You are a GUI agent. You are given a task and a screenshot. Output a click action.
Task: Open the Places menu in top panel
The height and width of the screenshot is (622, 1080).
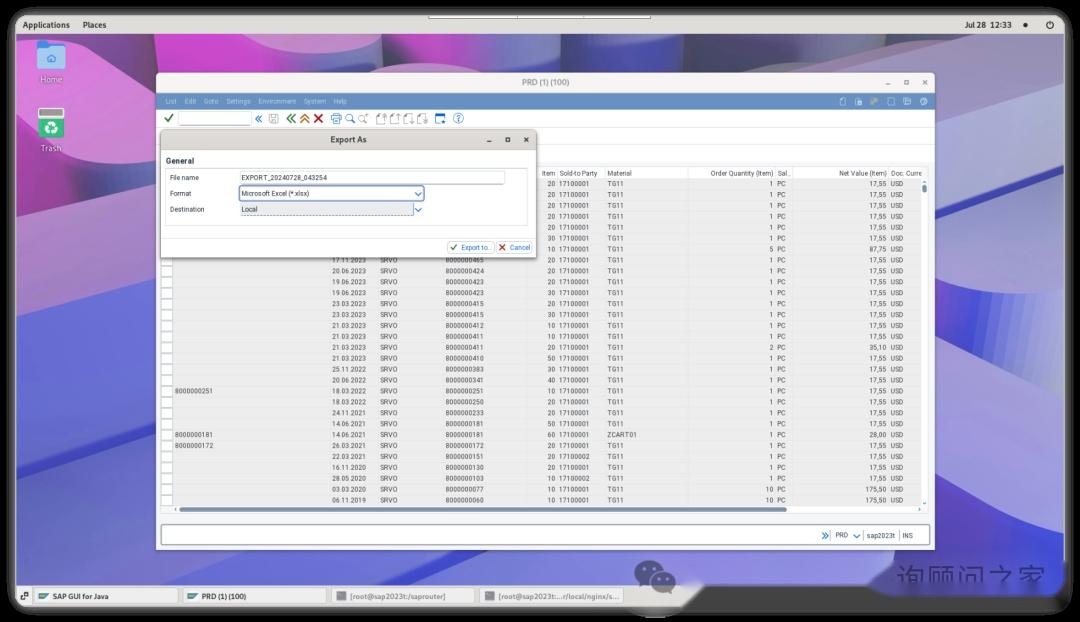click(94, 25)
